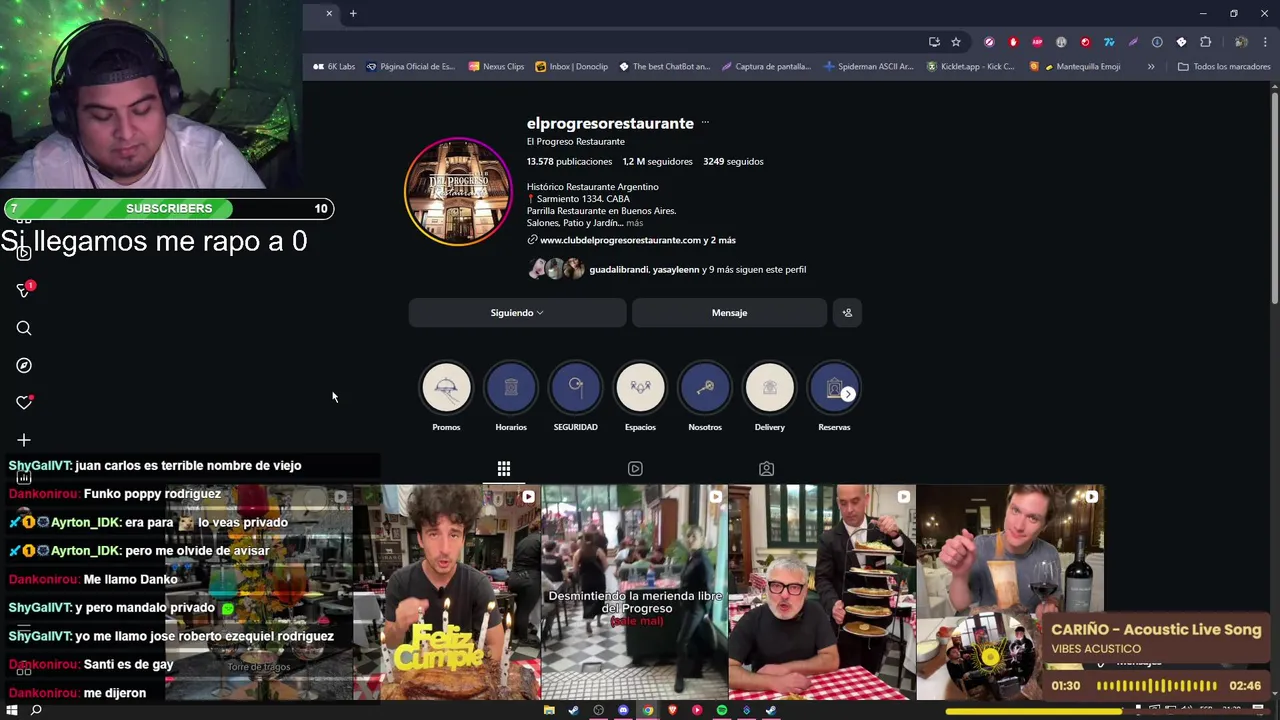This screenshot has width=1280, height=720.
Task: Open Todos los marcadores folder
Action: tap(1224, 67)
